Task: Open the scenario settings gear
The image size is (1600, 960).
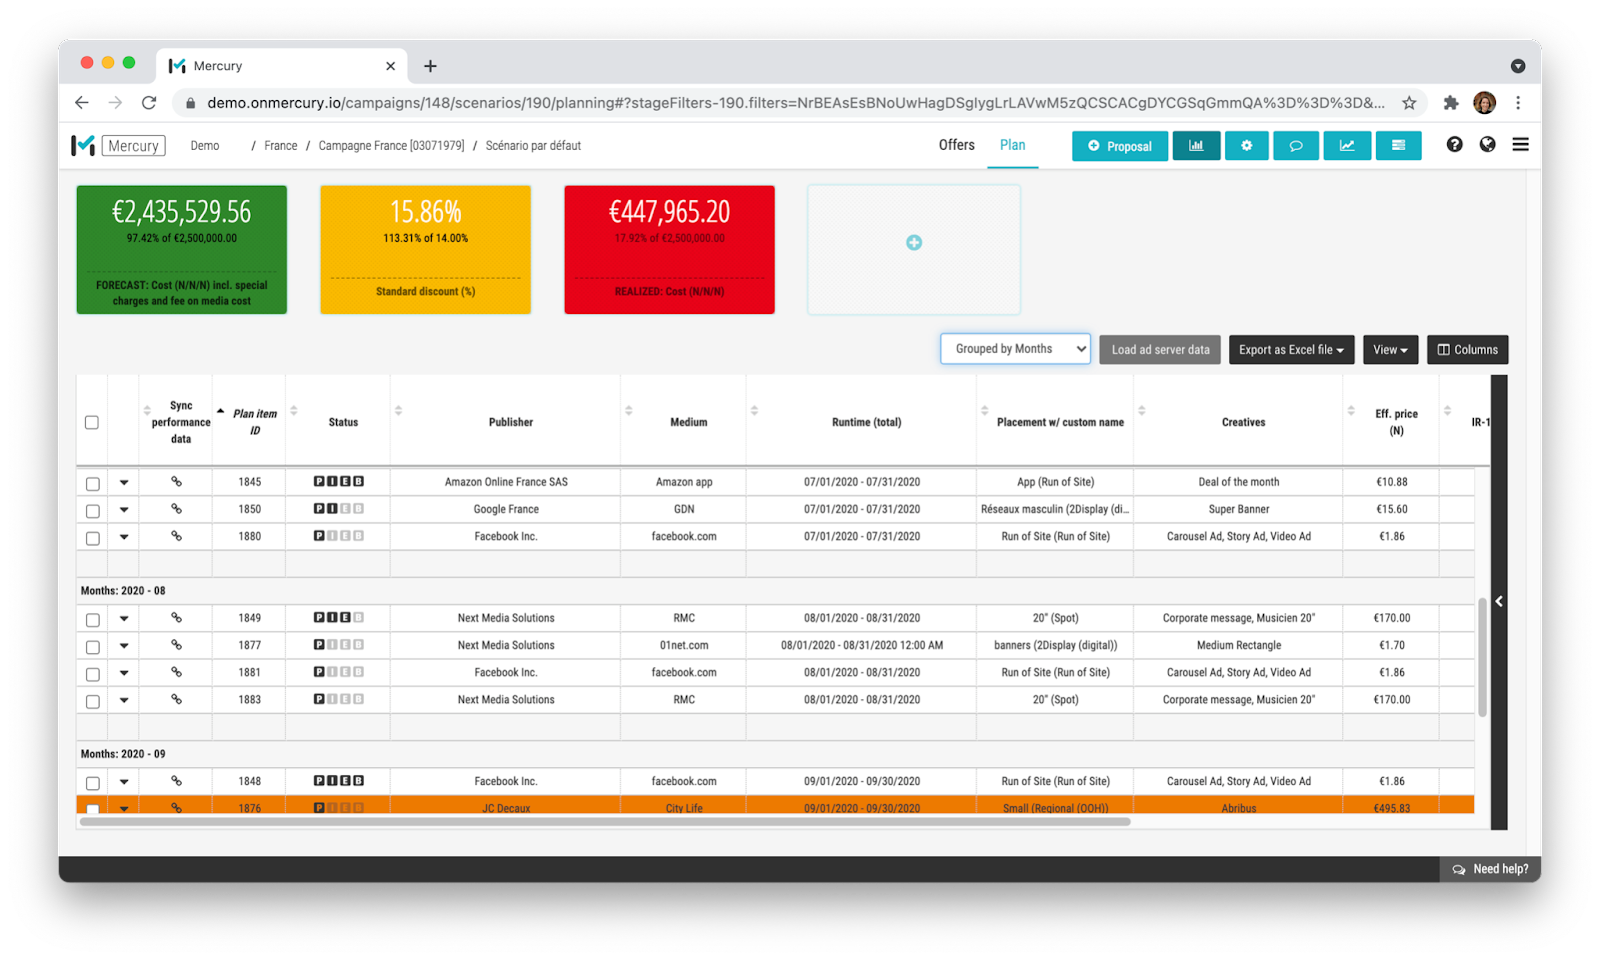Action: click(1246, 145)
